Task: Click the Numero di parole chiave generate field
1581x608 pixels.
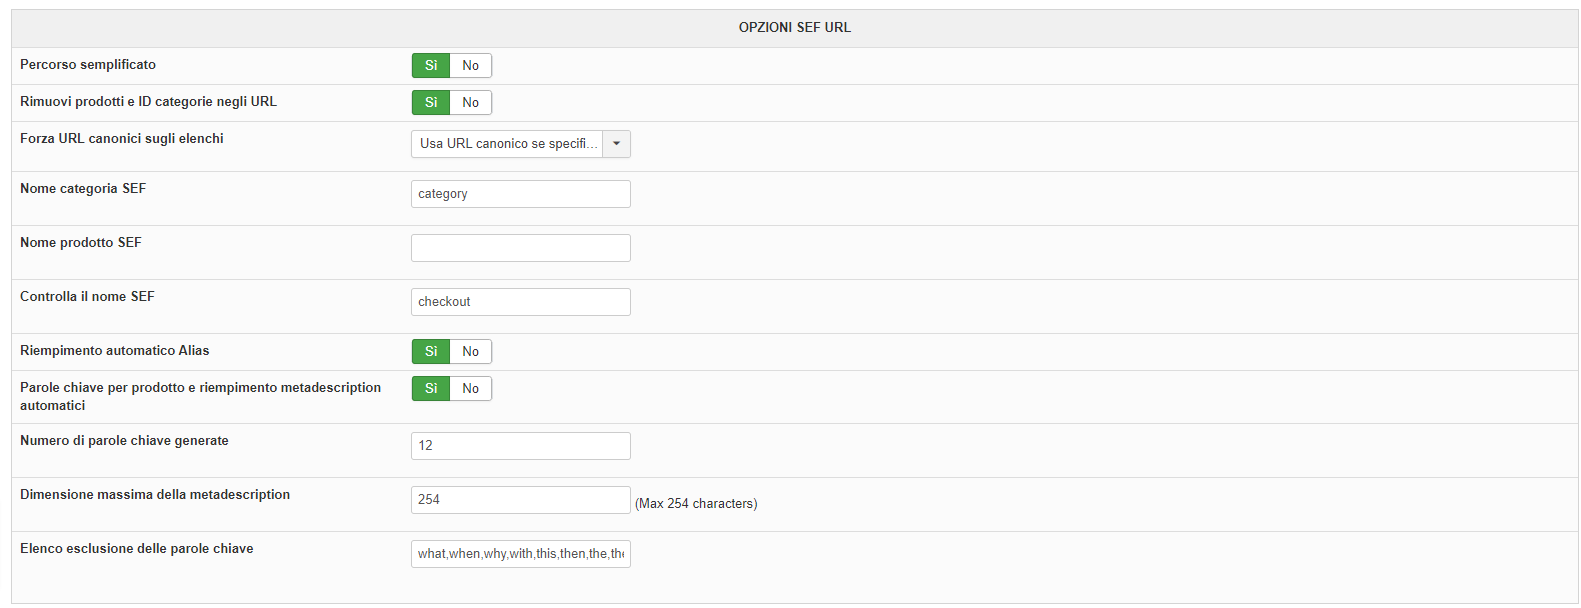Action: [520, 446]
